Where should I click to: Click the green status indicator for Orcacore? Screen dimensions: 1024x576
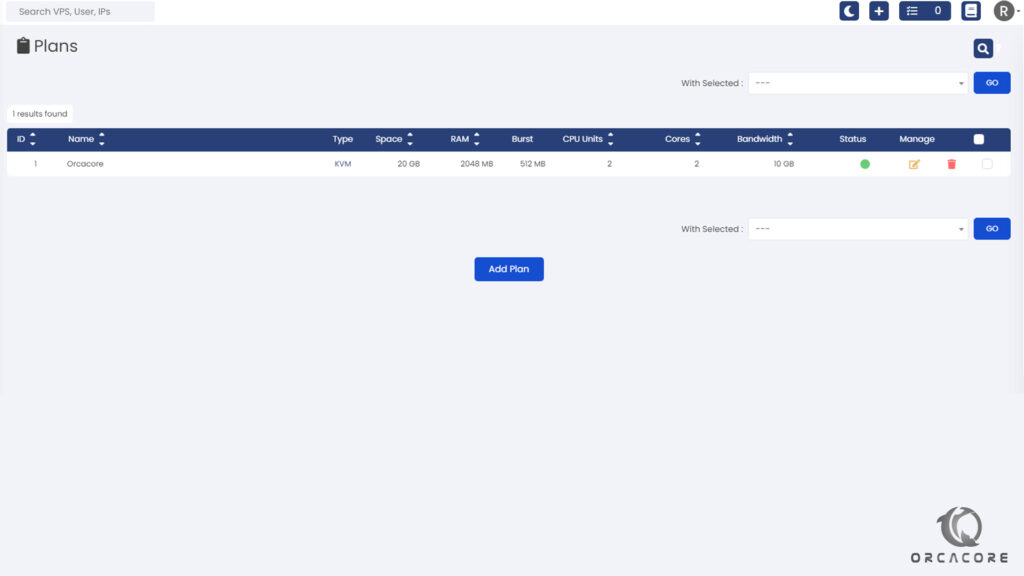tap(865, 164)
